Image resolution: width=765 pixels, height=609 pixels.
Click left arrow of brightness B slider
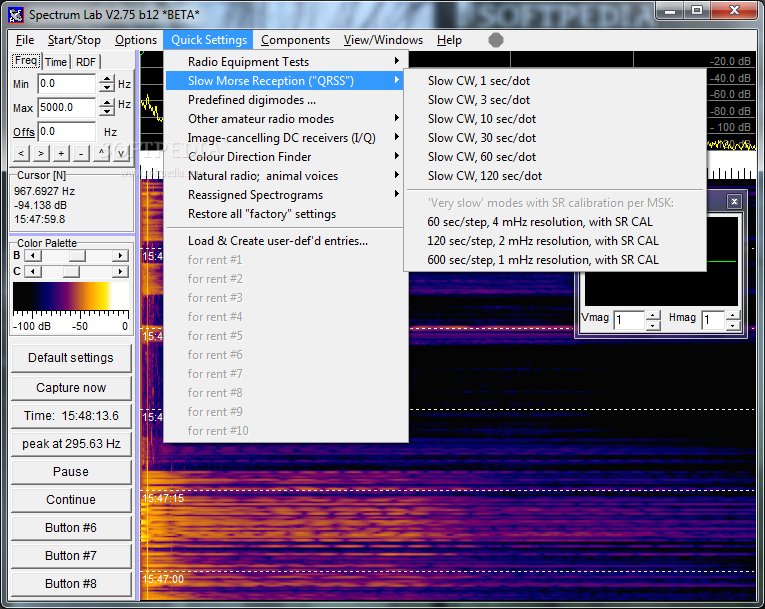[33, 256]
